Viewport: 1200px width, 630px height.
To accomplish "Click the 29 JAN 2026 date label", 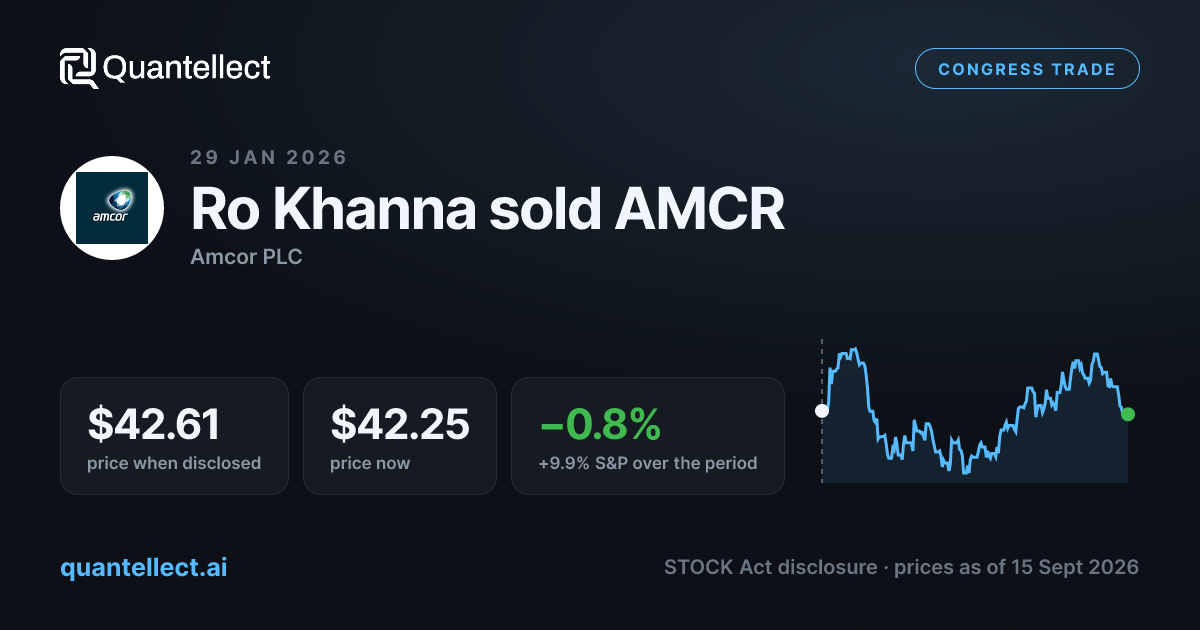I will (x=269, y=158).
